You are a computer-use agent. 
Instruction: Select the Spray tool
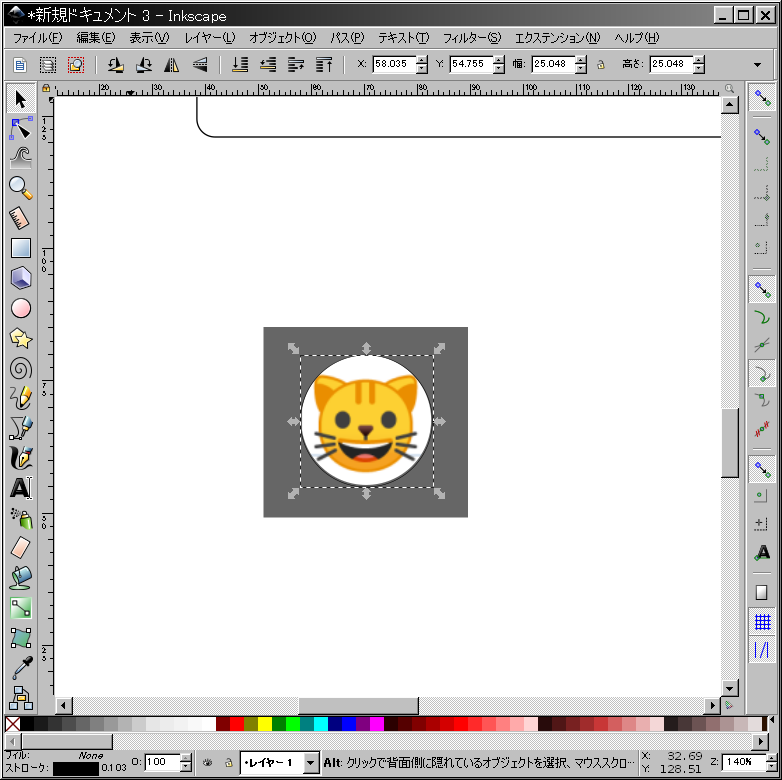click(x=20, y=519)
